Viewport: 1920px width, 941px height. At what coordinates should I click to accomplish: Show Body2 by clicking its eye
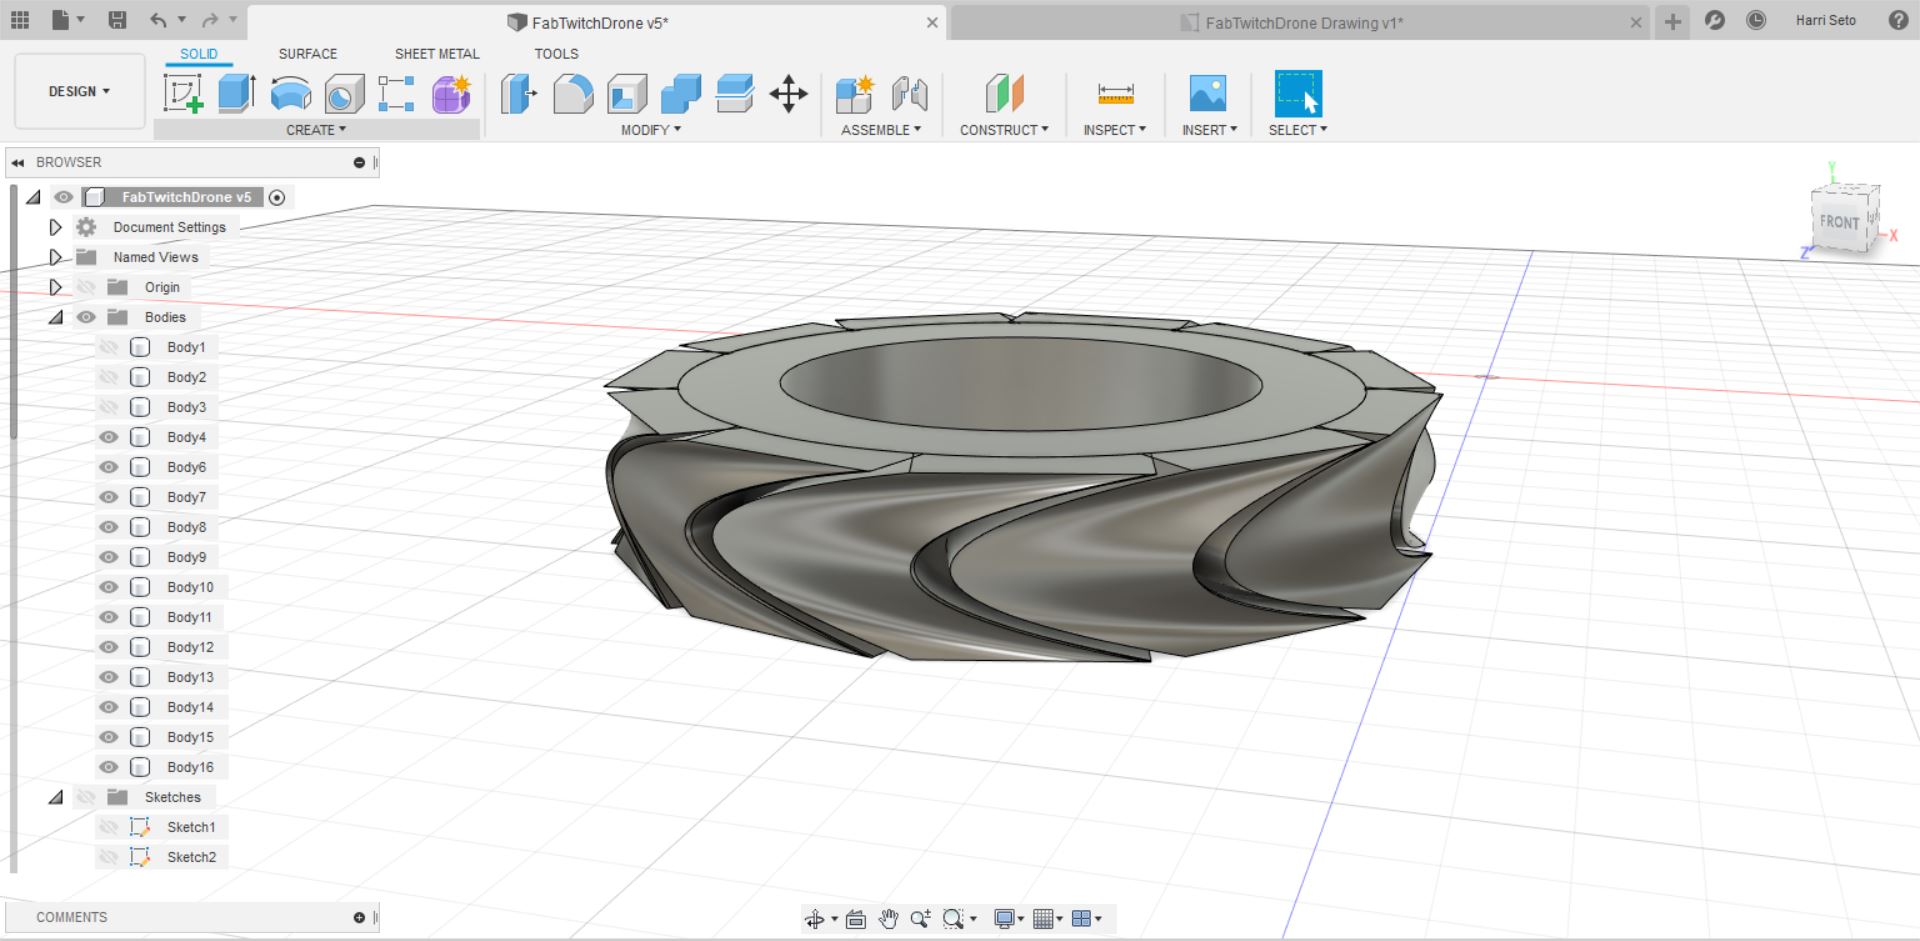tap(109, 377)
